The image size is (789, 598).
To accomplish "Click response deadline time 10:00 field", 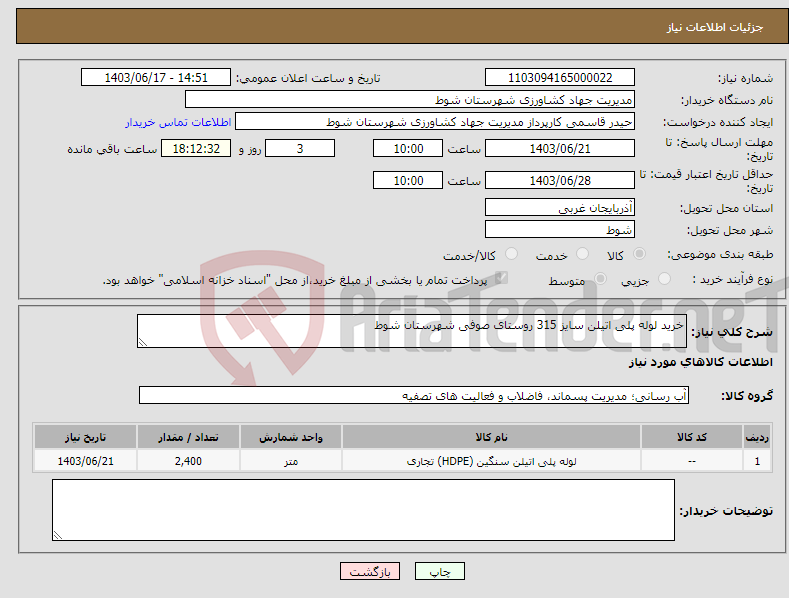I will [x=408, y=148].
